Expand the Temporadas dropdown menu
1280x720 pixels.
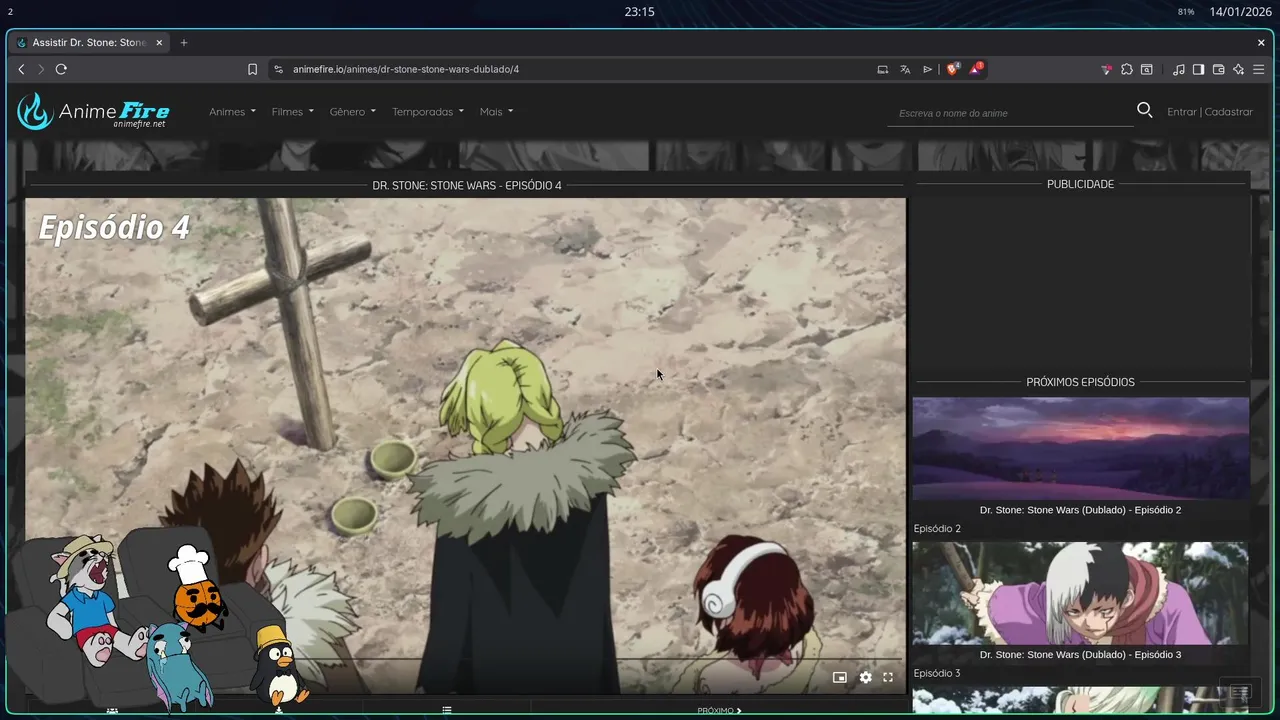(428, 111)
